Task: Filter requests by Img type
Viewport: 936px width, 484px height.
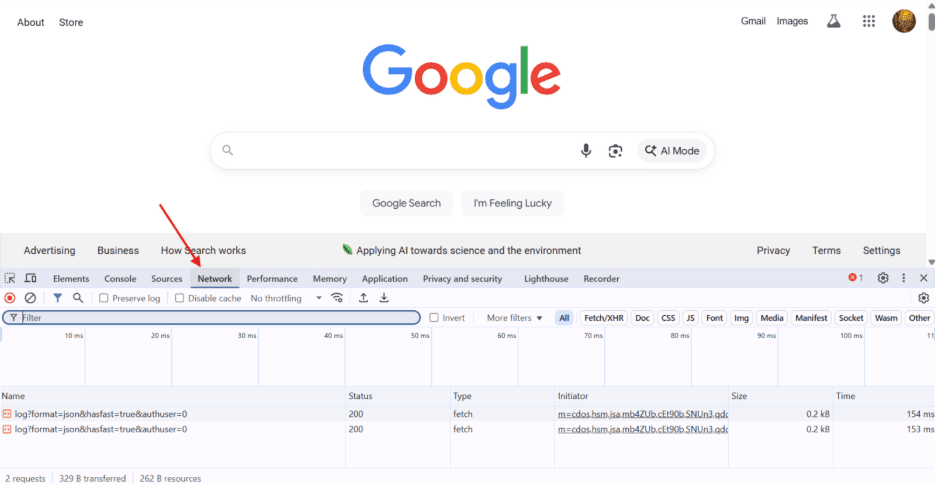Action: pos(741,318)
